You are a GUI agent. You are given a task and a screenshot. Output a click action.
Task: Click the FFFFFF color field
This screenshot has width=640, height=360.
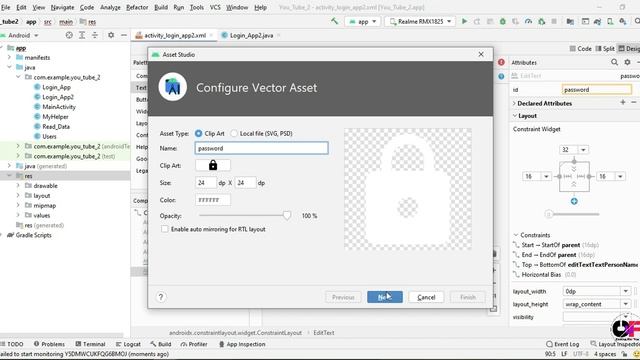[213, 200]
